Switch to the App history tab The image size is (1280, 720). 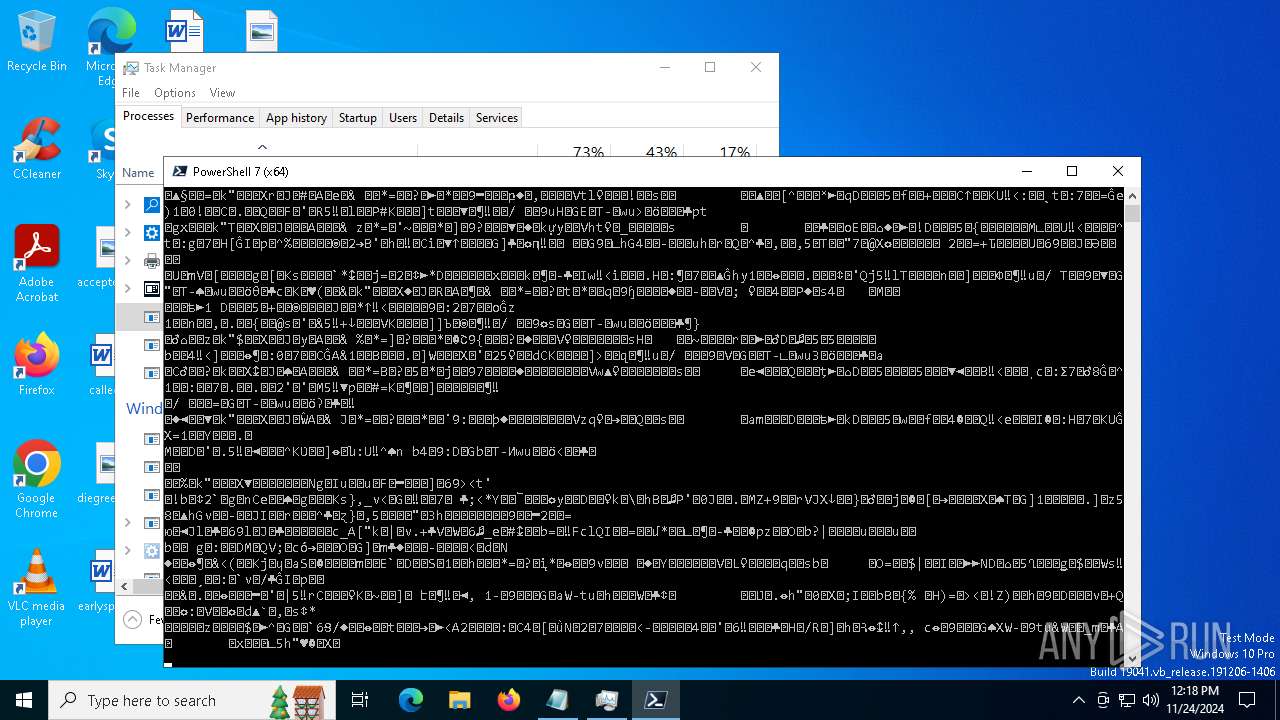296,118
